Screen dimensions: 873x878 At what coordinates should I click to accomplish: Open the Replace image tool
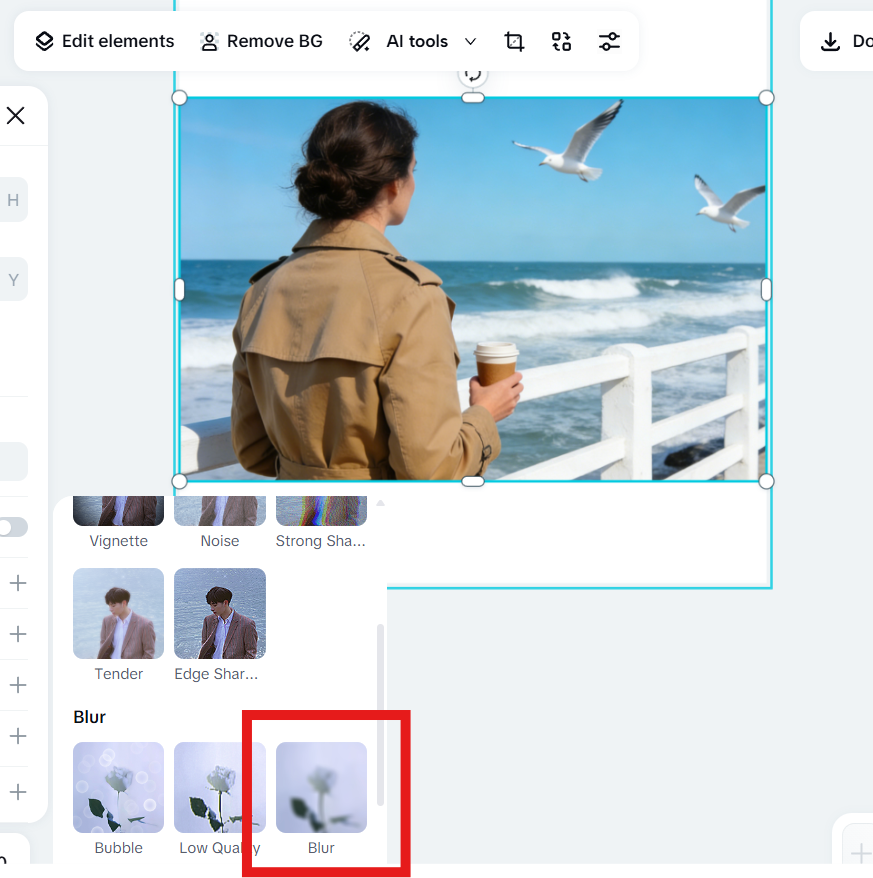tap(561, 41)
